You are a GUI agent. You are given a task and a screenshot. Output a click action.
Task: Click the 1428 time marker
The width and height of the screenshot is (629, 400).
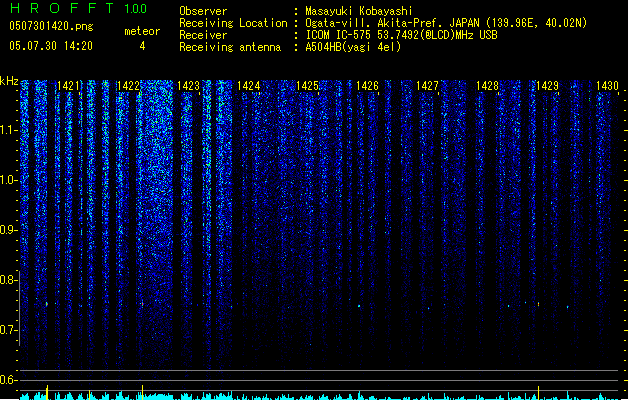(x=487, y=86)
